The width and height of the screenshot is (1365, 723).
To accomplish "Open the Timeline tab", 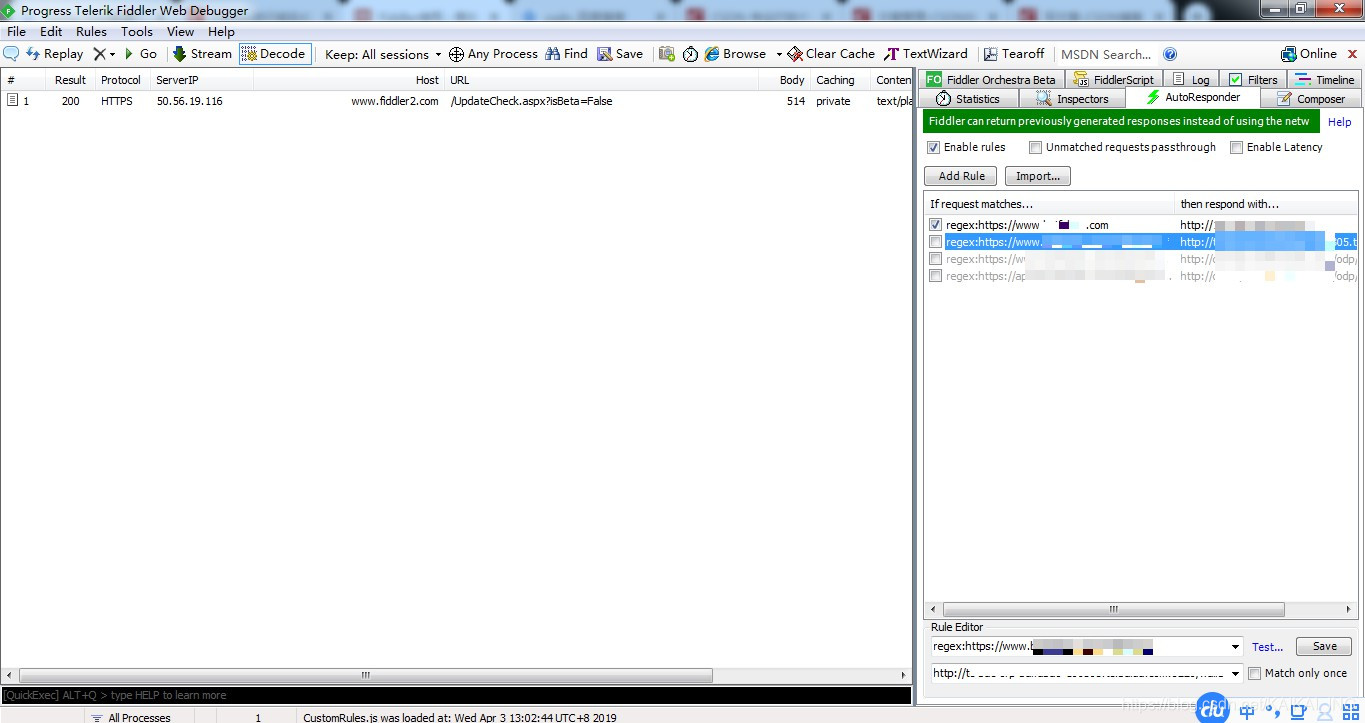I will tap(1325, 79).
